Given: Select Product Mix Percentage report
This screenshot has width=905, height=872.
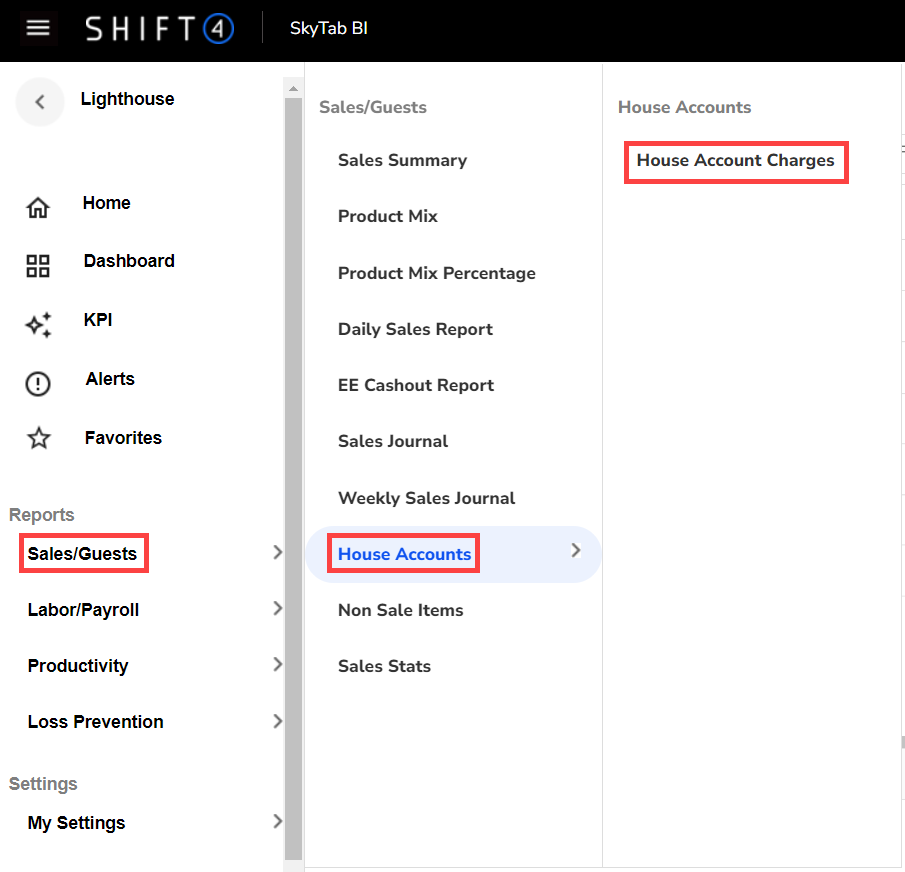Looking at the screenshot, I should tap(436, 273).
